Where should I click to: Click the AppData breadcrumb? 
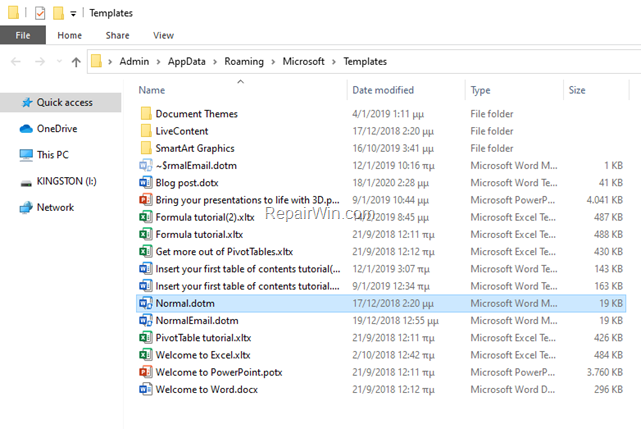(x=186, y=61)
